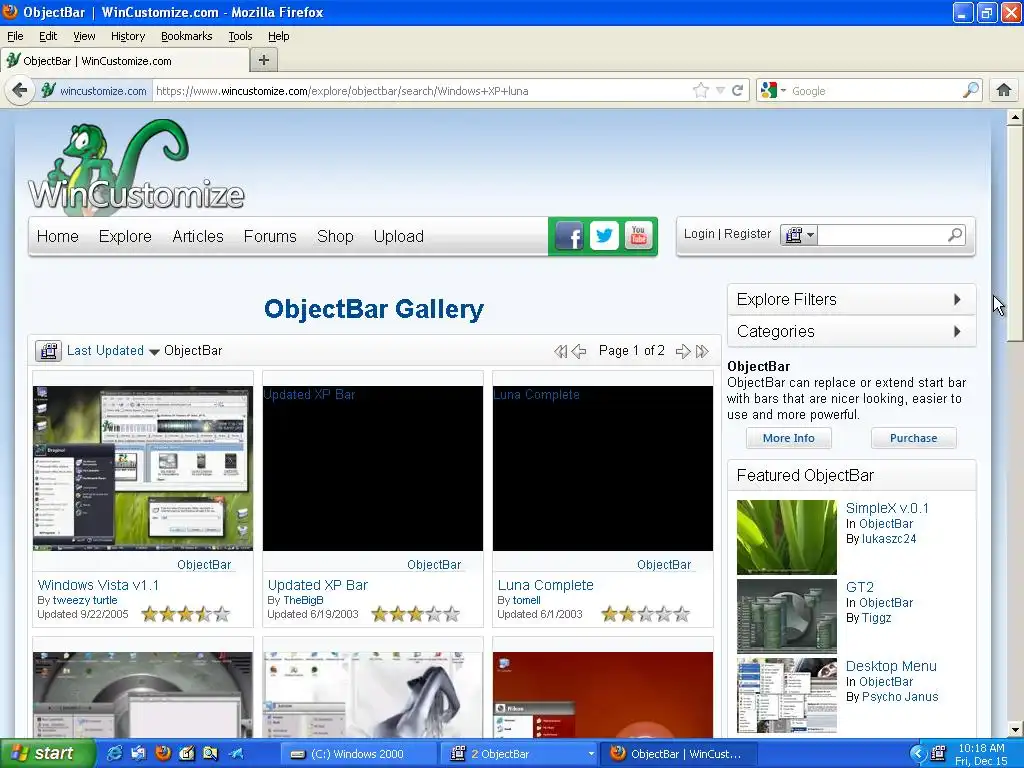Image resolution: width=1024 pixels, height=768 pixels.
Task: Expand hidden system tray icons arrow
Action: pyautogui.click(x=917, y=754)
